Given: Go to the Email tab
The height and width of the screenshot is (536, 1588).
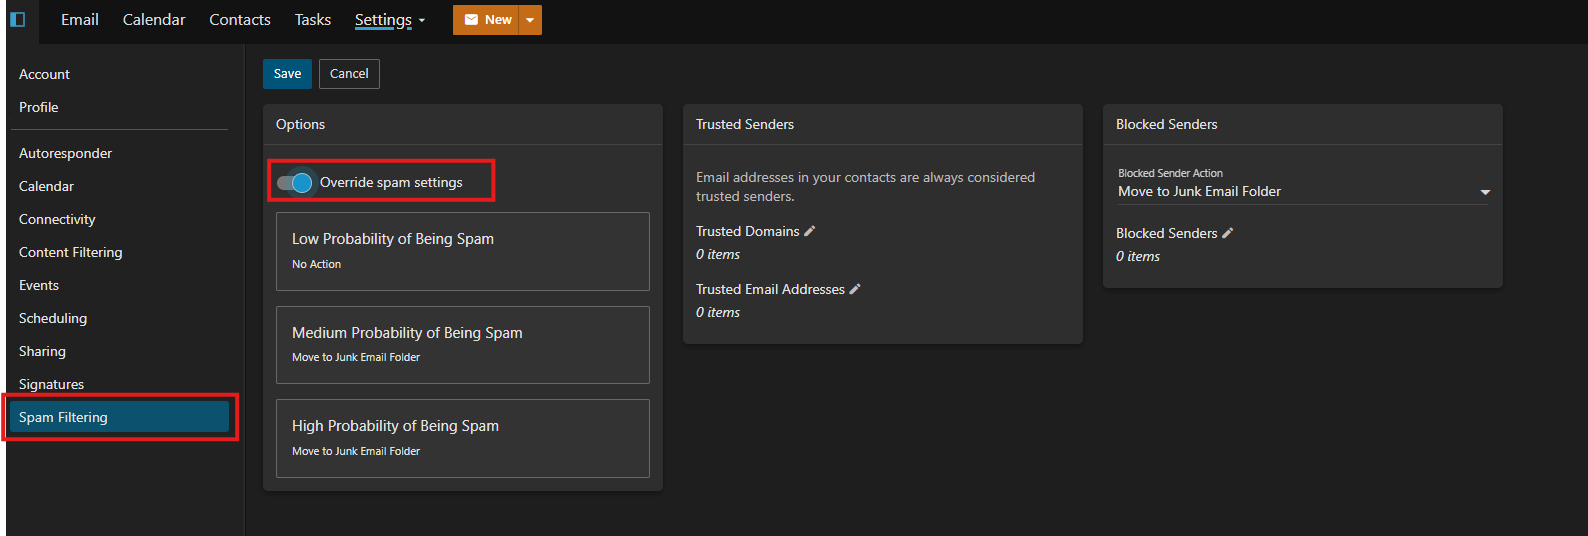Looking at the screenshot, I should (x=80, y=20).
